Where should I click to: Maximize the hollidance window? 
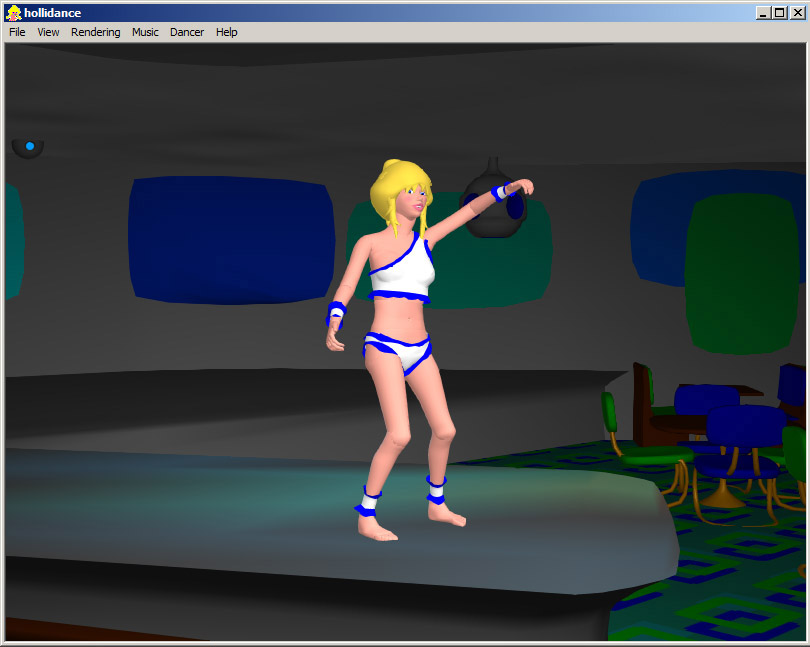779,12
